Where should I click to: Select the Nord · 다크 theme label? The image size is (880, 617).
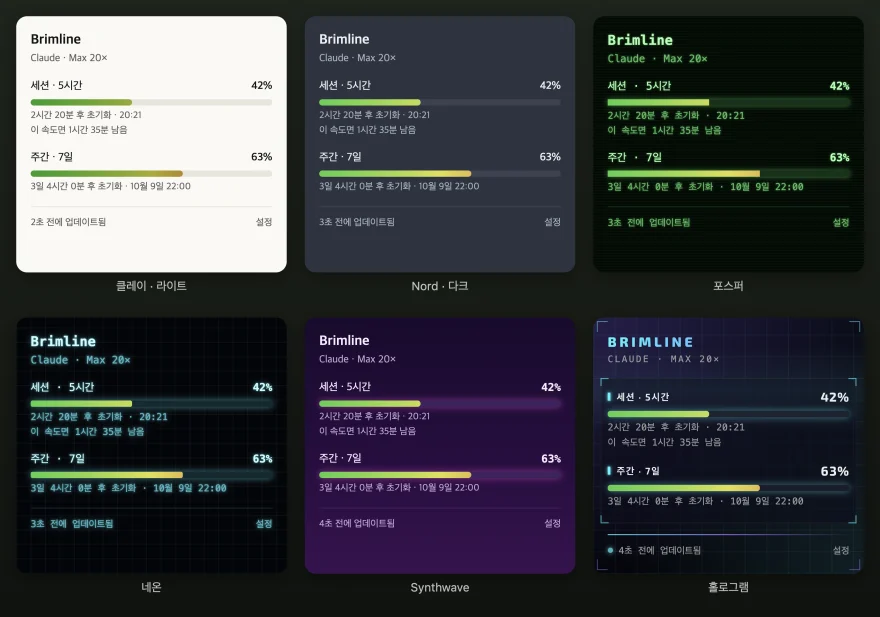(439, 286)
